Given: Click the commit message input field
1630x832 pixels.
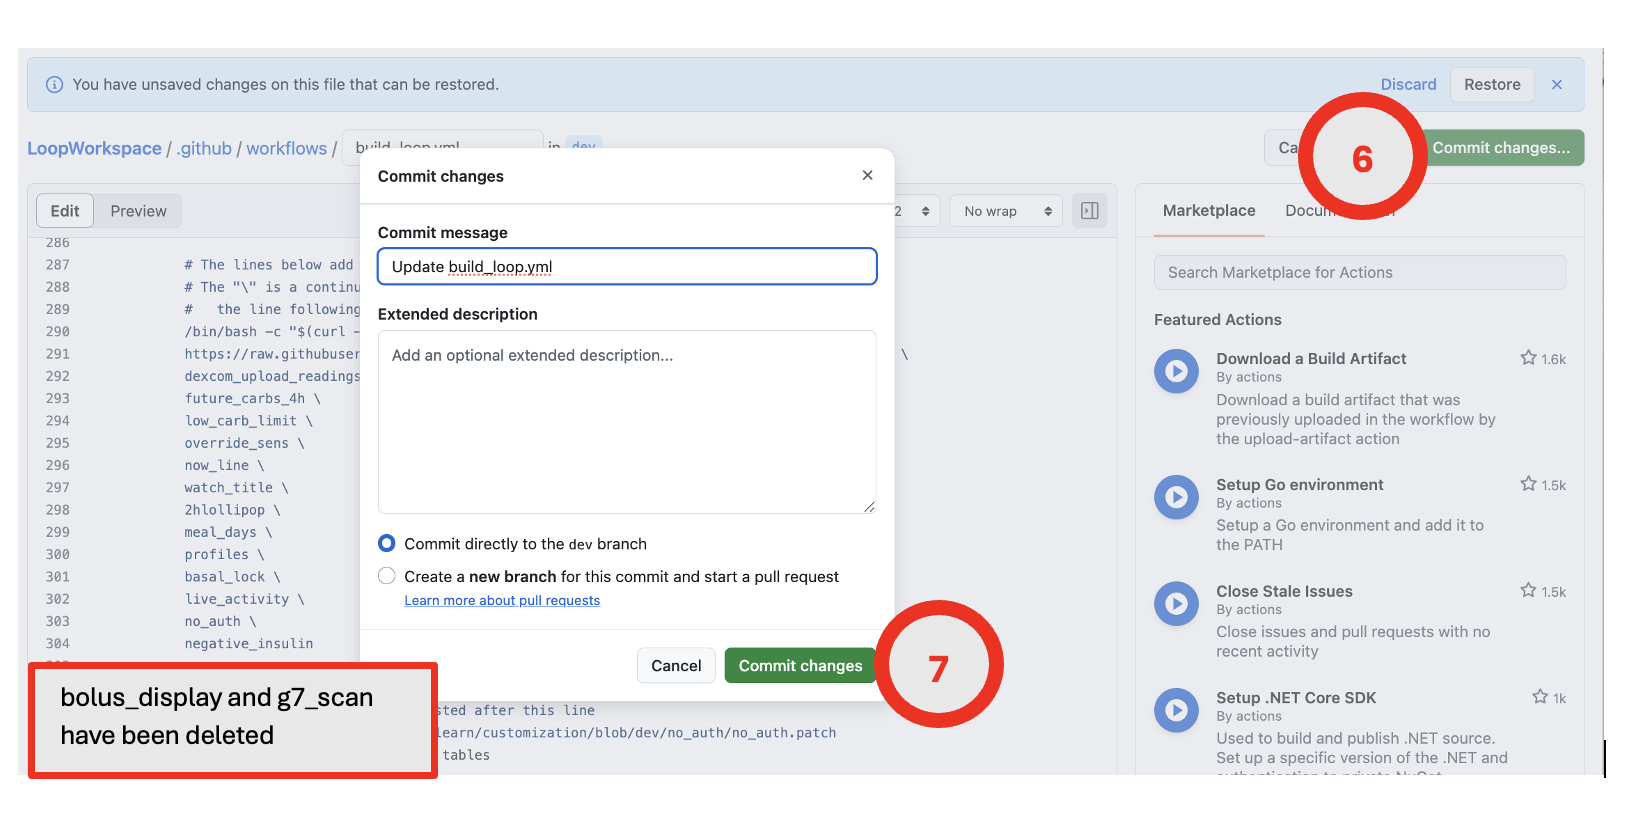Looking at the screenshot, I should point(627,267).
